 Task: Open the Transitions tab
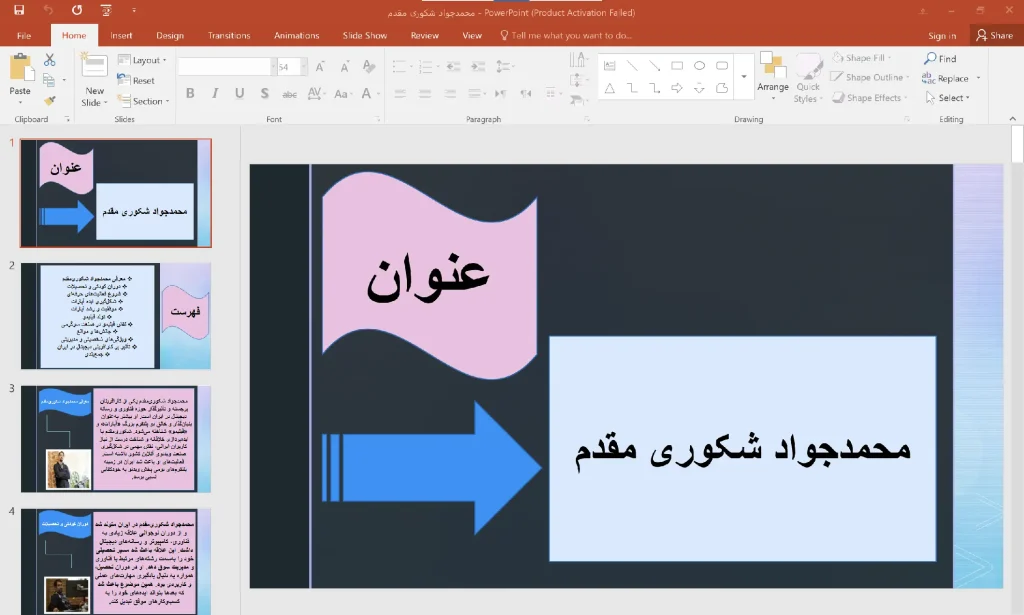point(229,35)
